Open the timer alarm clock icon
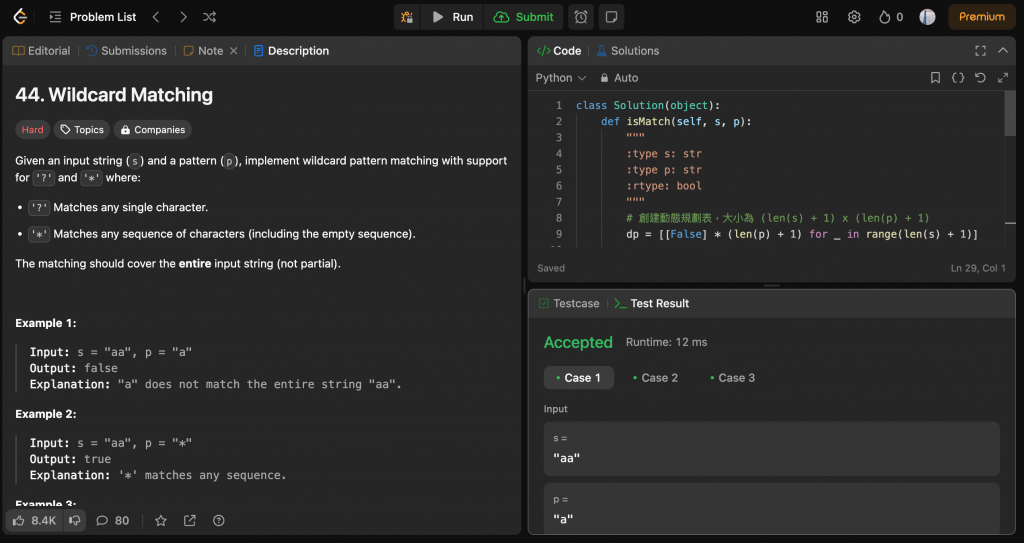This screenshot has height=543, width=1024. tap(580, 17)
